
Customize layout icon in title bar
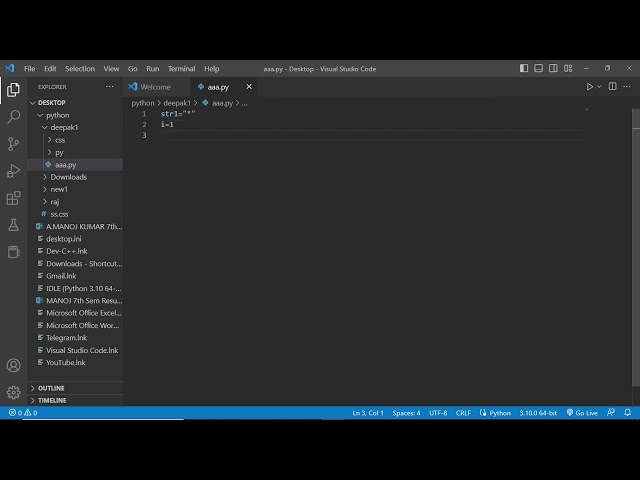(568, 68)
